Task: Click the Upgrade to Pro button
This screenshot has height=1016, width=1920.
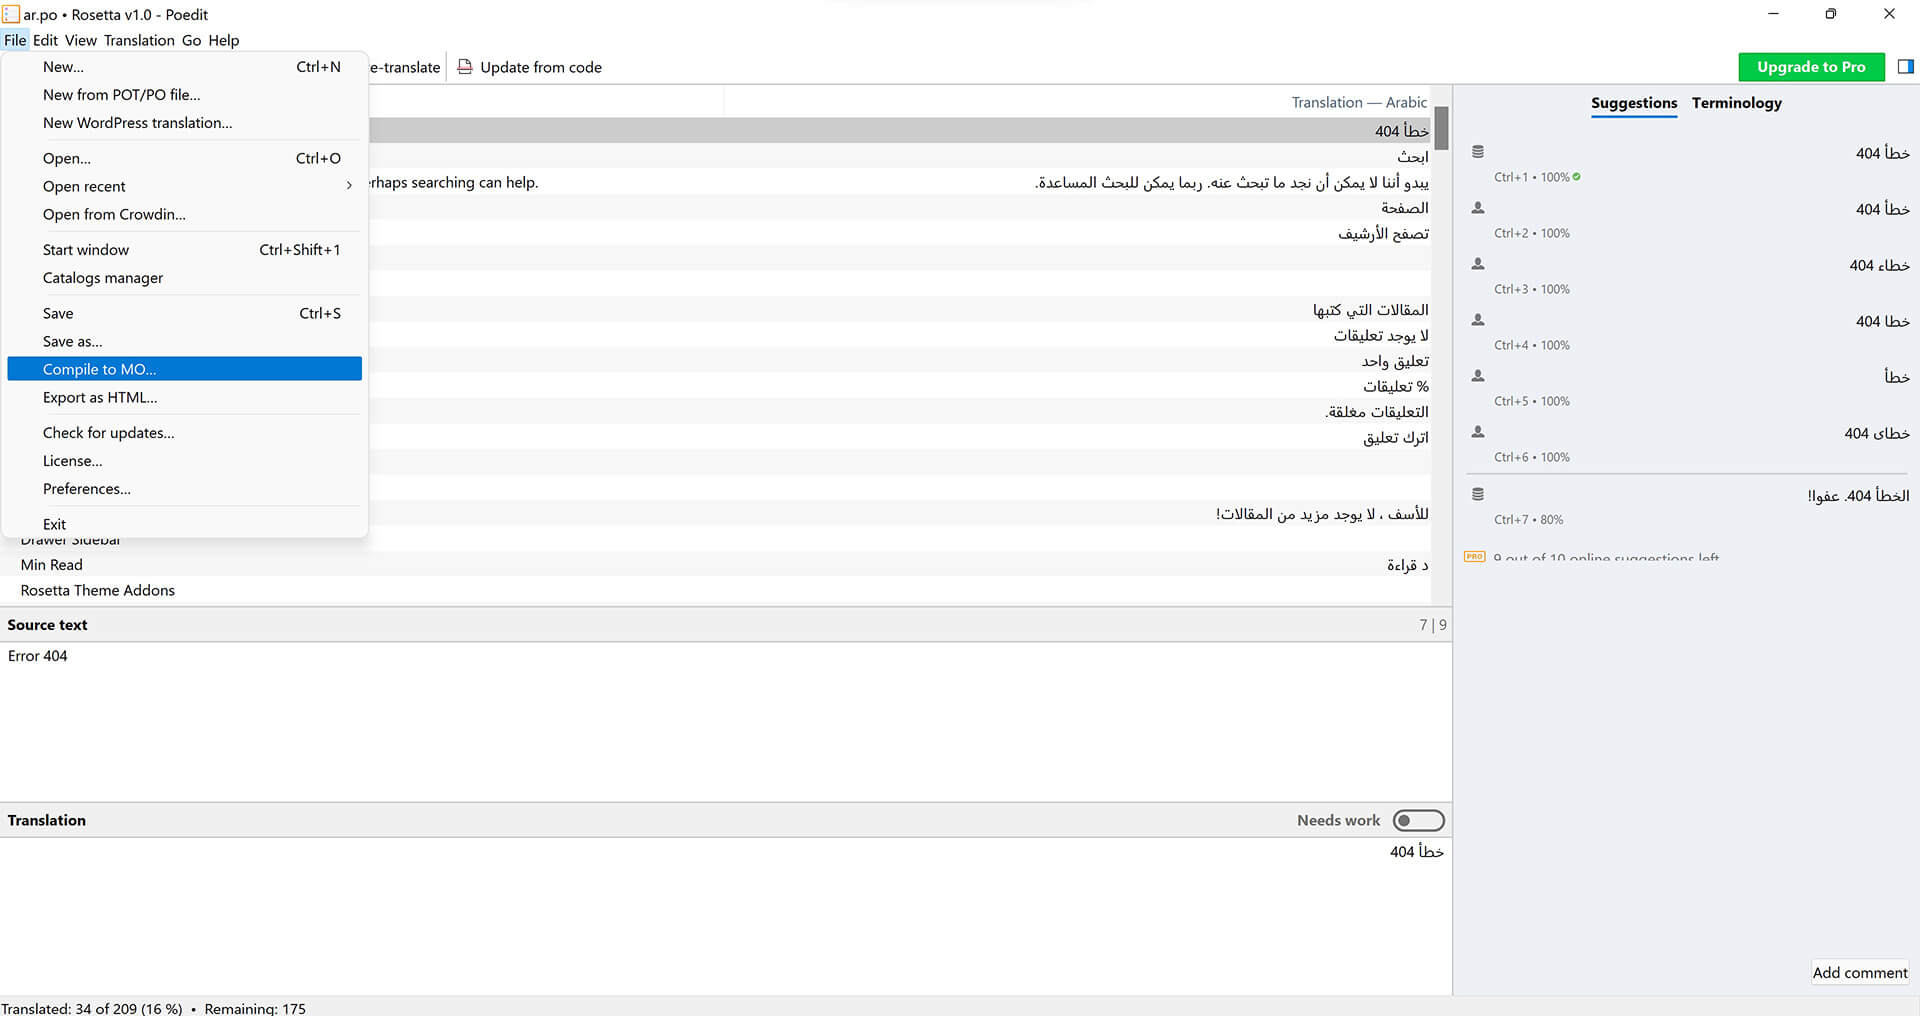Action: pos(1811,67)
